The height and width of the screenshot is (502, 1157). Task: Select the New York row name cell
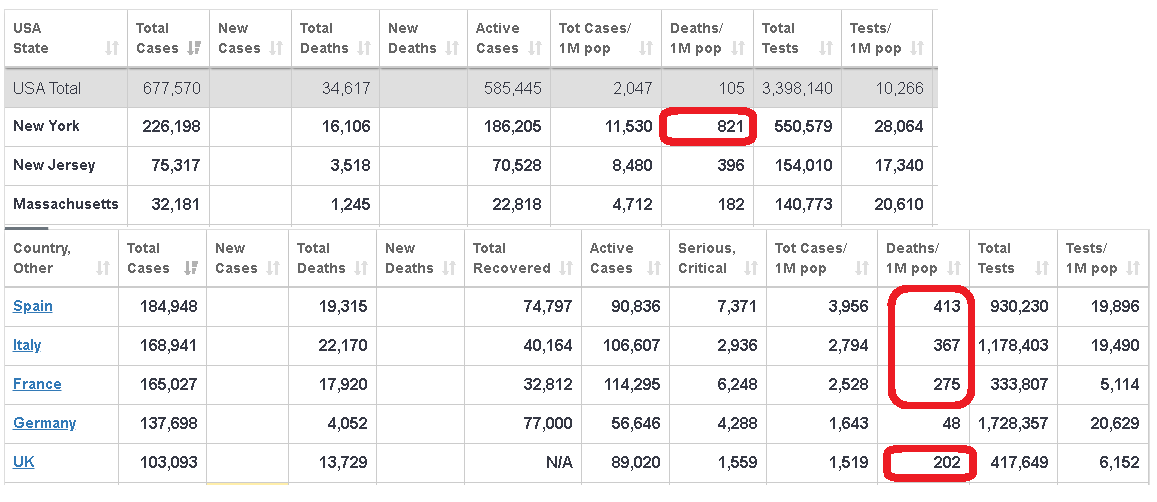coord(46,126)
